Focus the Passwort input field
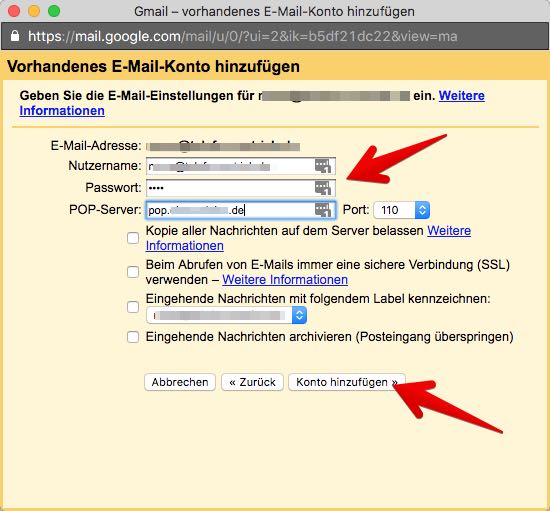 pos(241,188)
